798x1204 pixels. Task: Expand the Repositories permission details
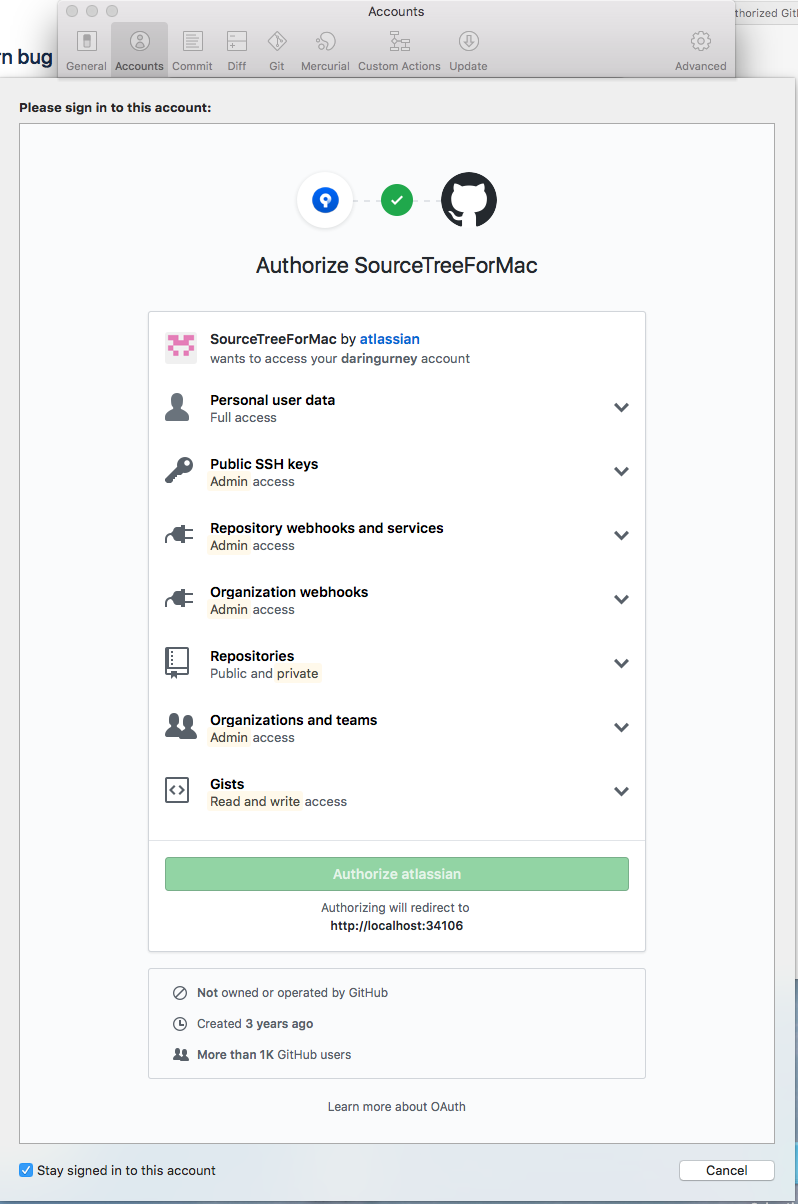621,664
